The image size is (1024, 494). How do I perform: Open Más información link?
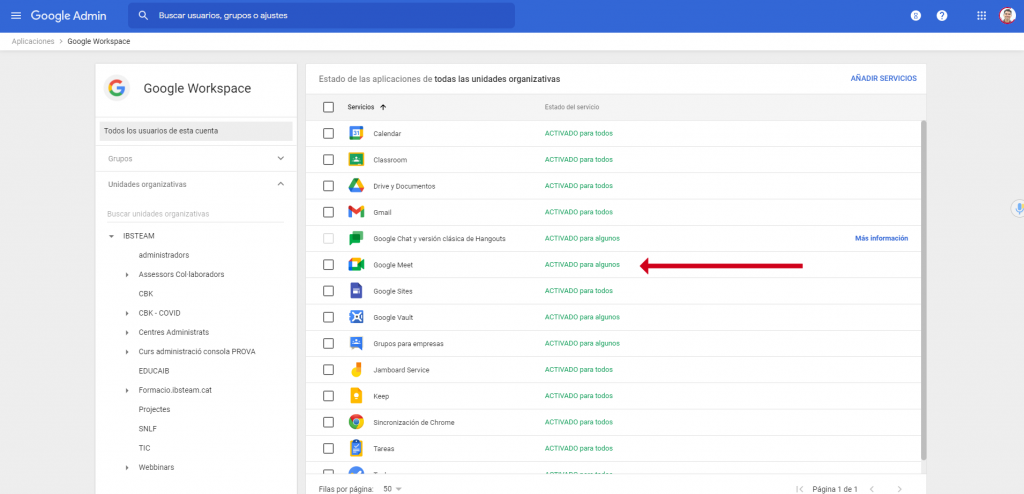coord(881,239)
